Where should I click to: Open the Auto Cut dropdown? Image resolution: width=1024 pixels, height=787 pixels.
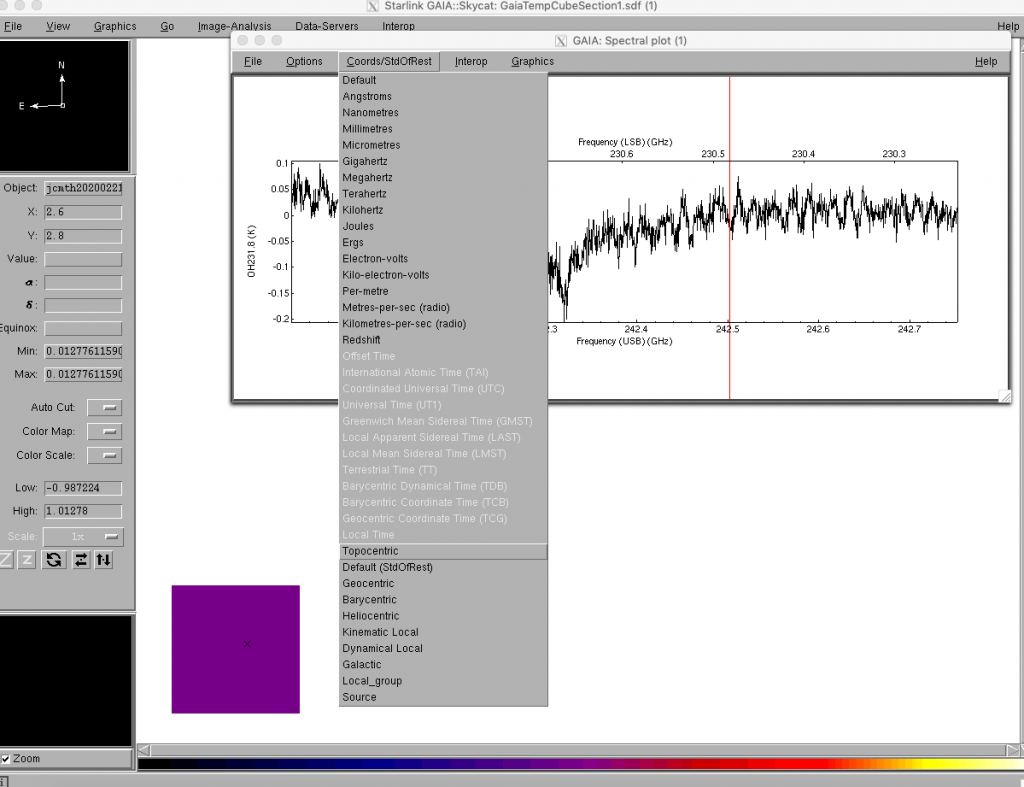pos(104,408)
